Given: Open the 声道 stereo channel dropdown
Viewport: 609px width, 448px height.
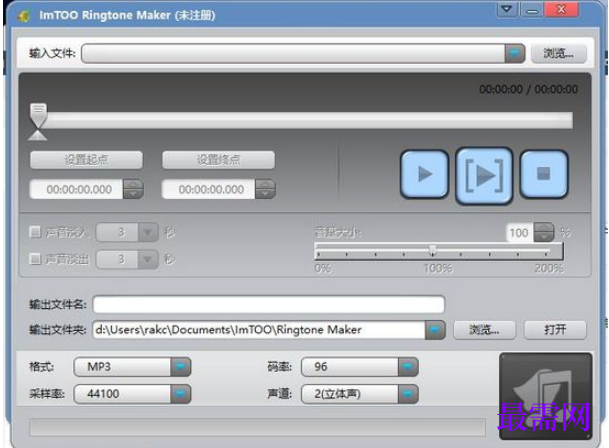Looking at the screenshot, I should (408, 394).
